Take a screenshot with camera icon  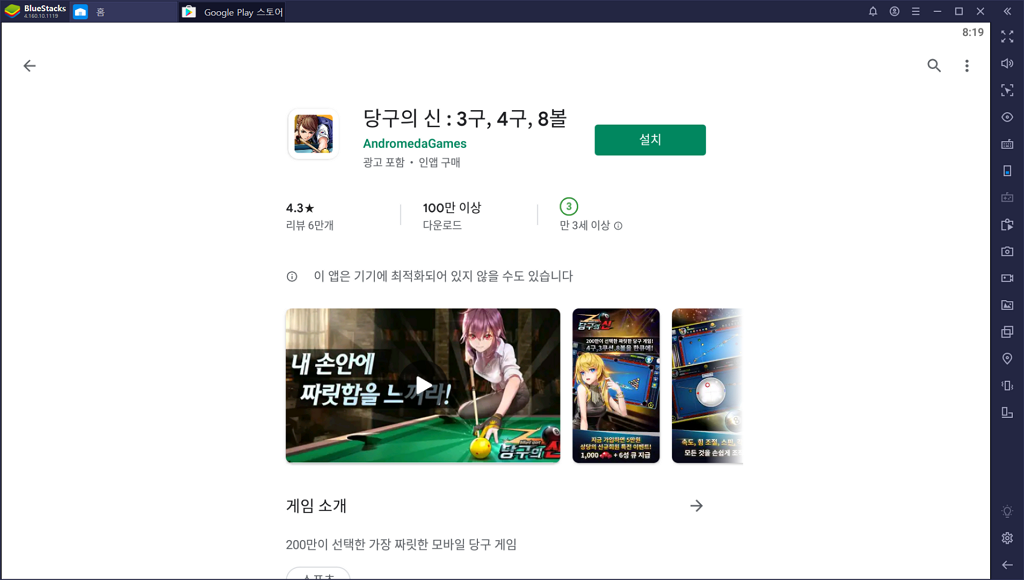1007,251
